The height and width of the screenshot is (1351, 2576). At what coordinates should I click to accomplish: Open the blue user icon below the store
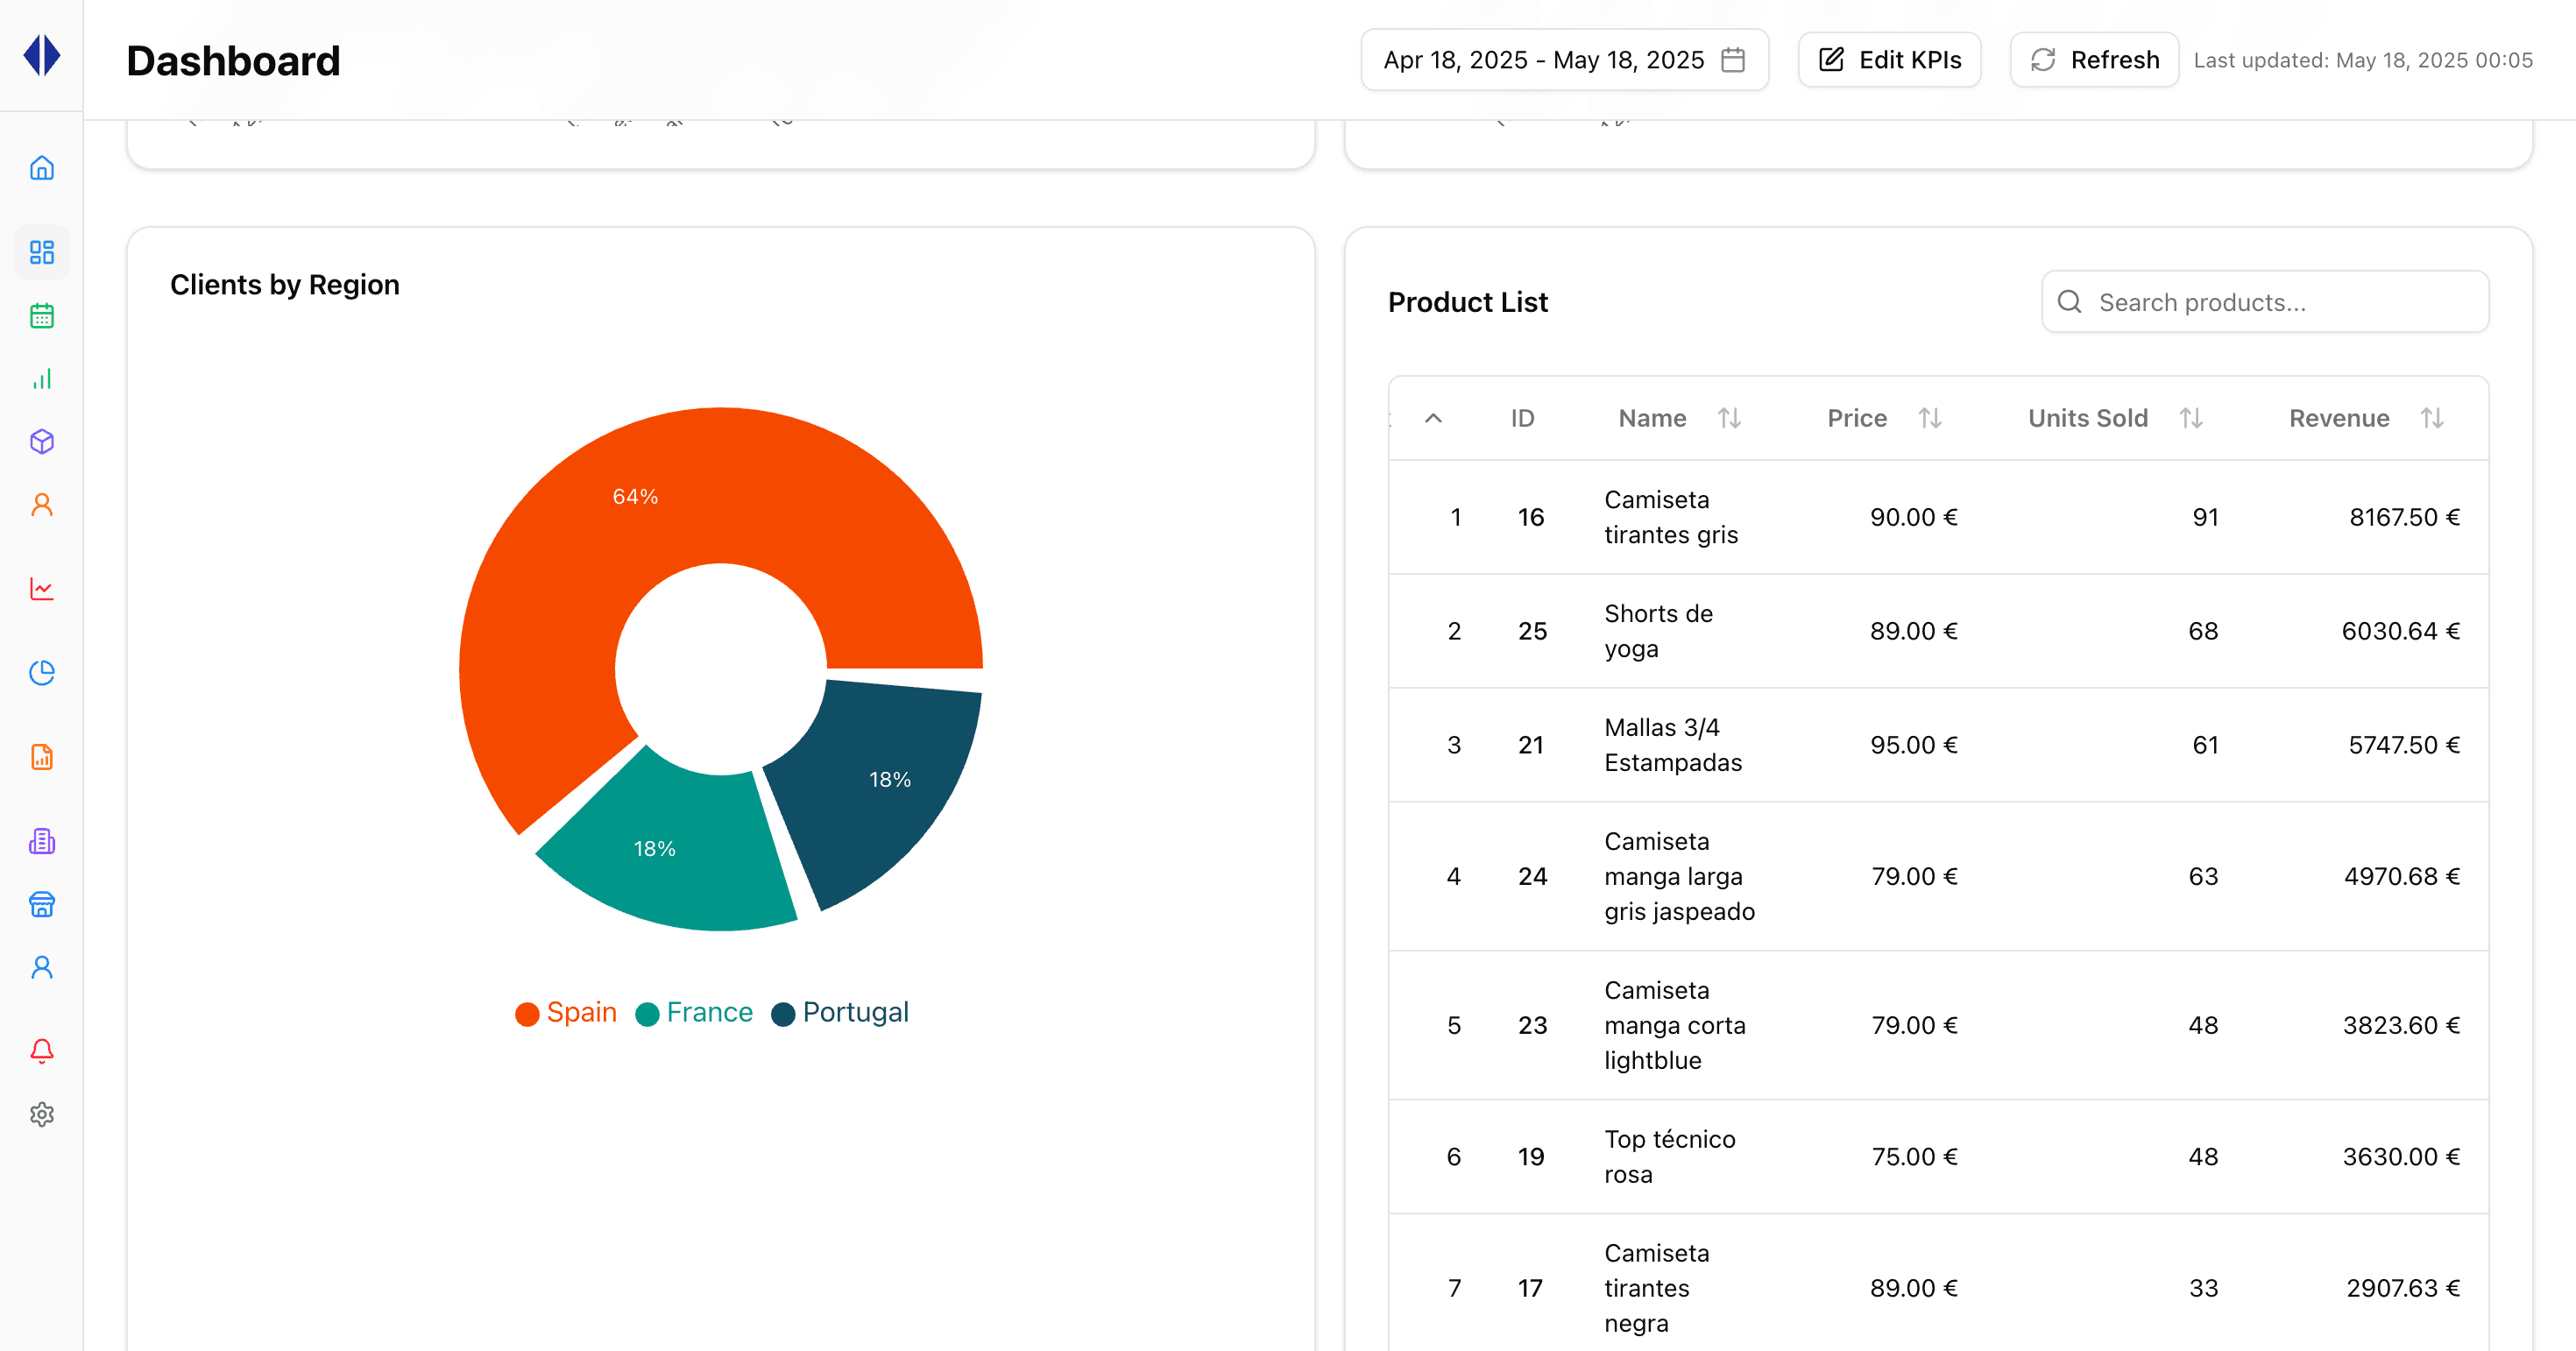tap(42, 967)
